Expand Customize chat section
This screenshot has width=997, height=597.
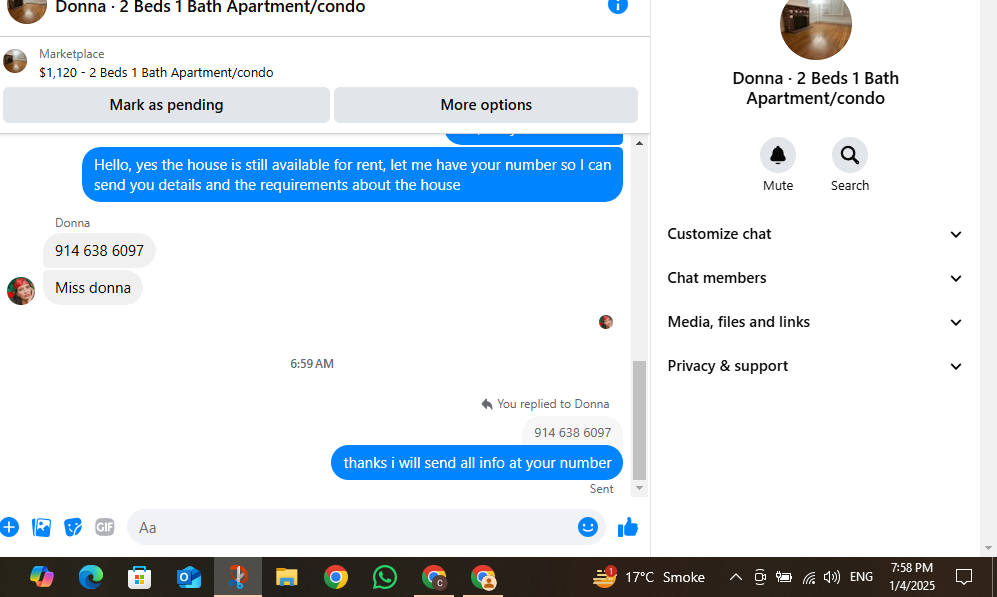point(815,234)
